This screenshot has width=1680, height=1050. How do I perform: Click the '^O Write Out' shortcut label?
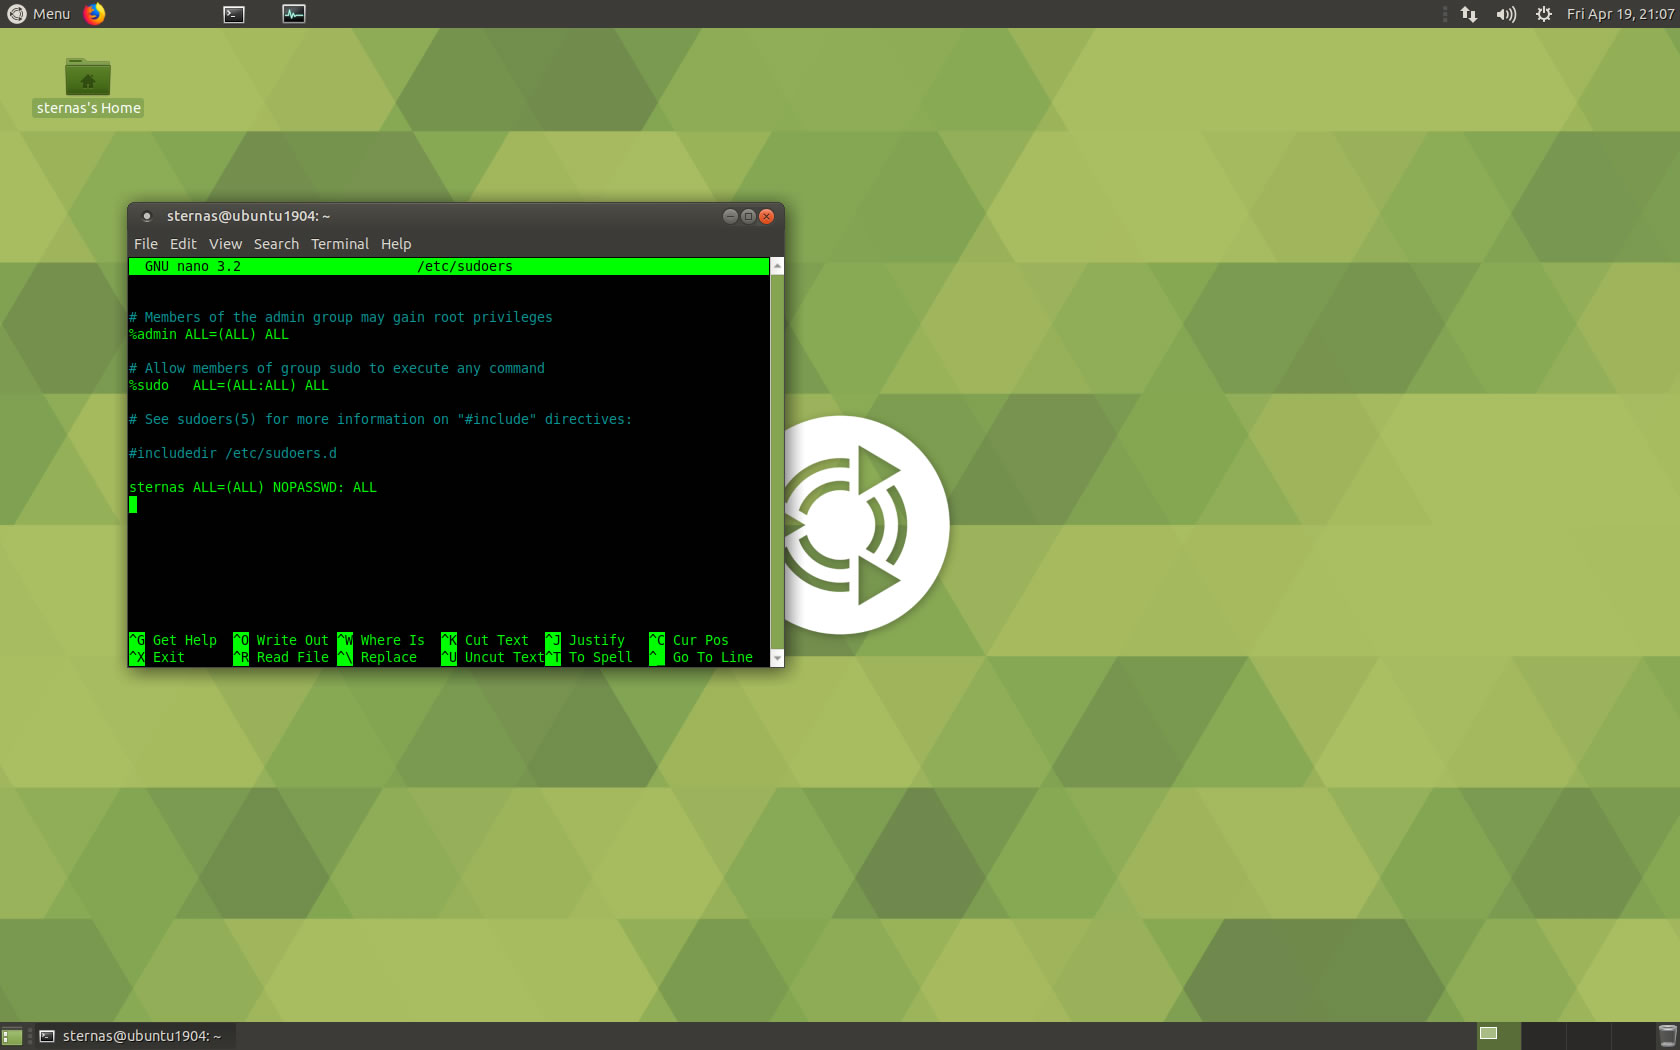281,641
